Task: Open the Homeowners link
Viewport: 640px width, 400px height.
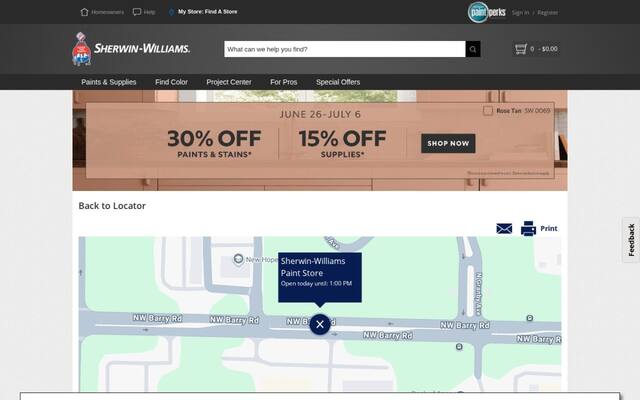Action: click(x=107, y=12)
